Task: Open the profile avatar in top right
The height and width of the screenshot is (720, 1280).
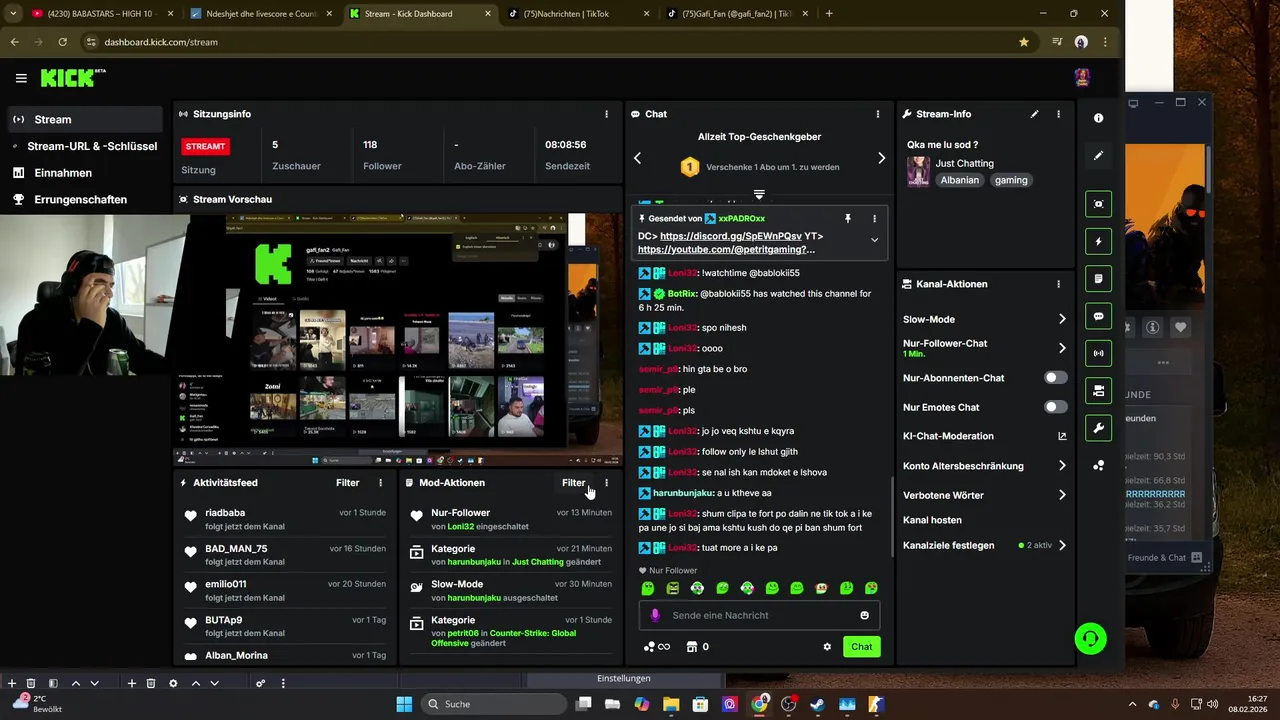Action: [x=1081, y=78]
